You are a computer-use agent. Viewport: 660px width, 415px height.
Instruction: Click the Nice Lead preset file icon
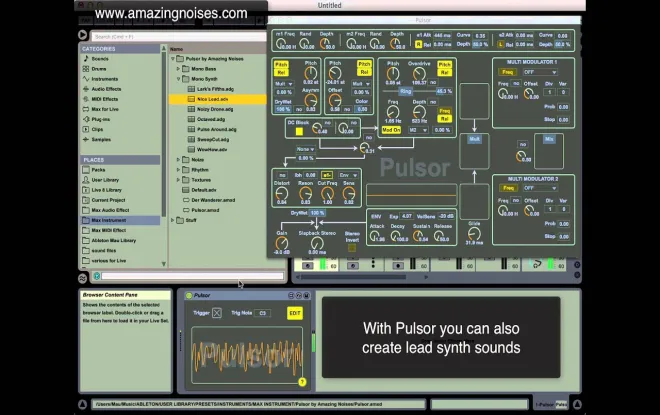[x=191, y=99]
